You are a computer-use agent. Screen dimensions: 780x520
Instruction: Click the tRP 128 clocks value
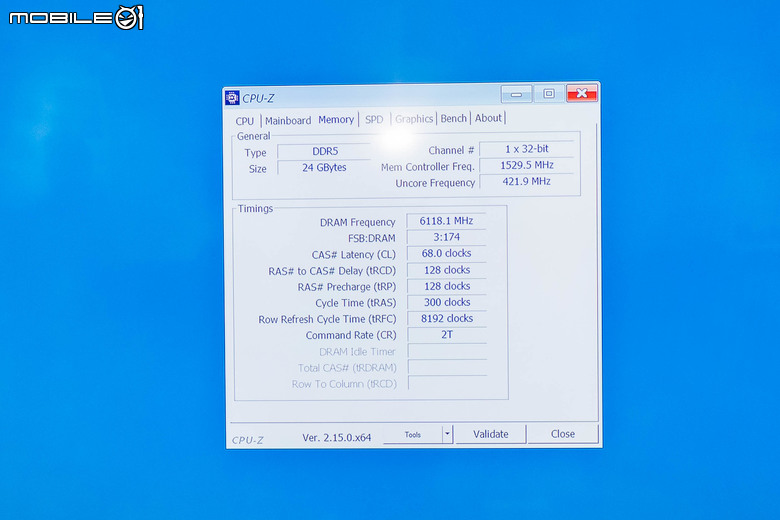pyautogui.click(x=446, y=286)
